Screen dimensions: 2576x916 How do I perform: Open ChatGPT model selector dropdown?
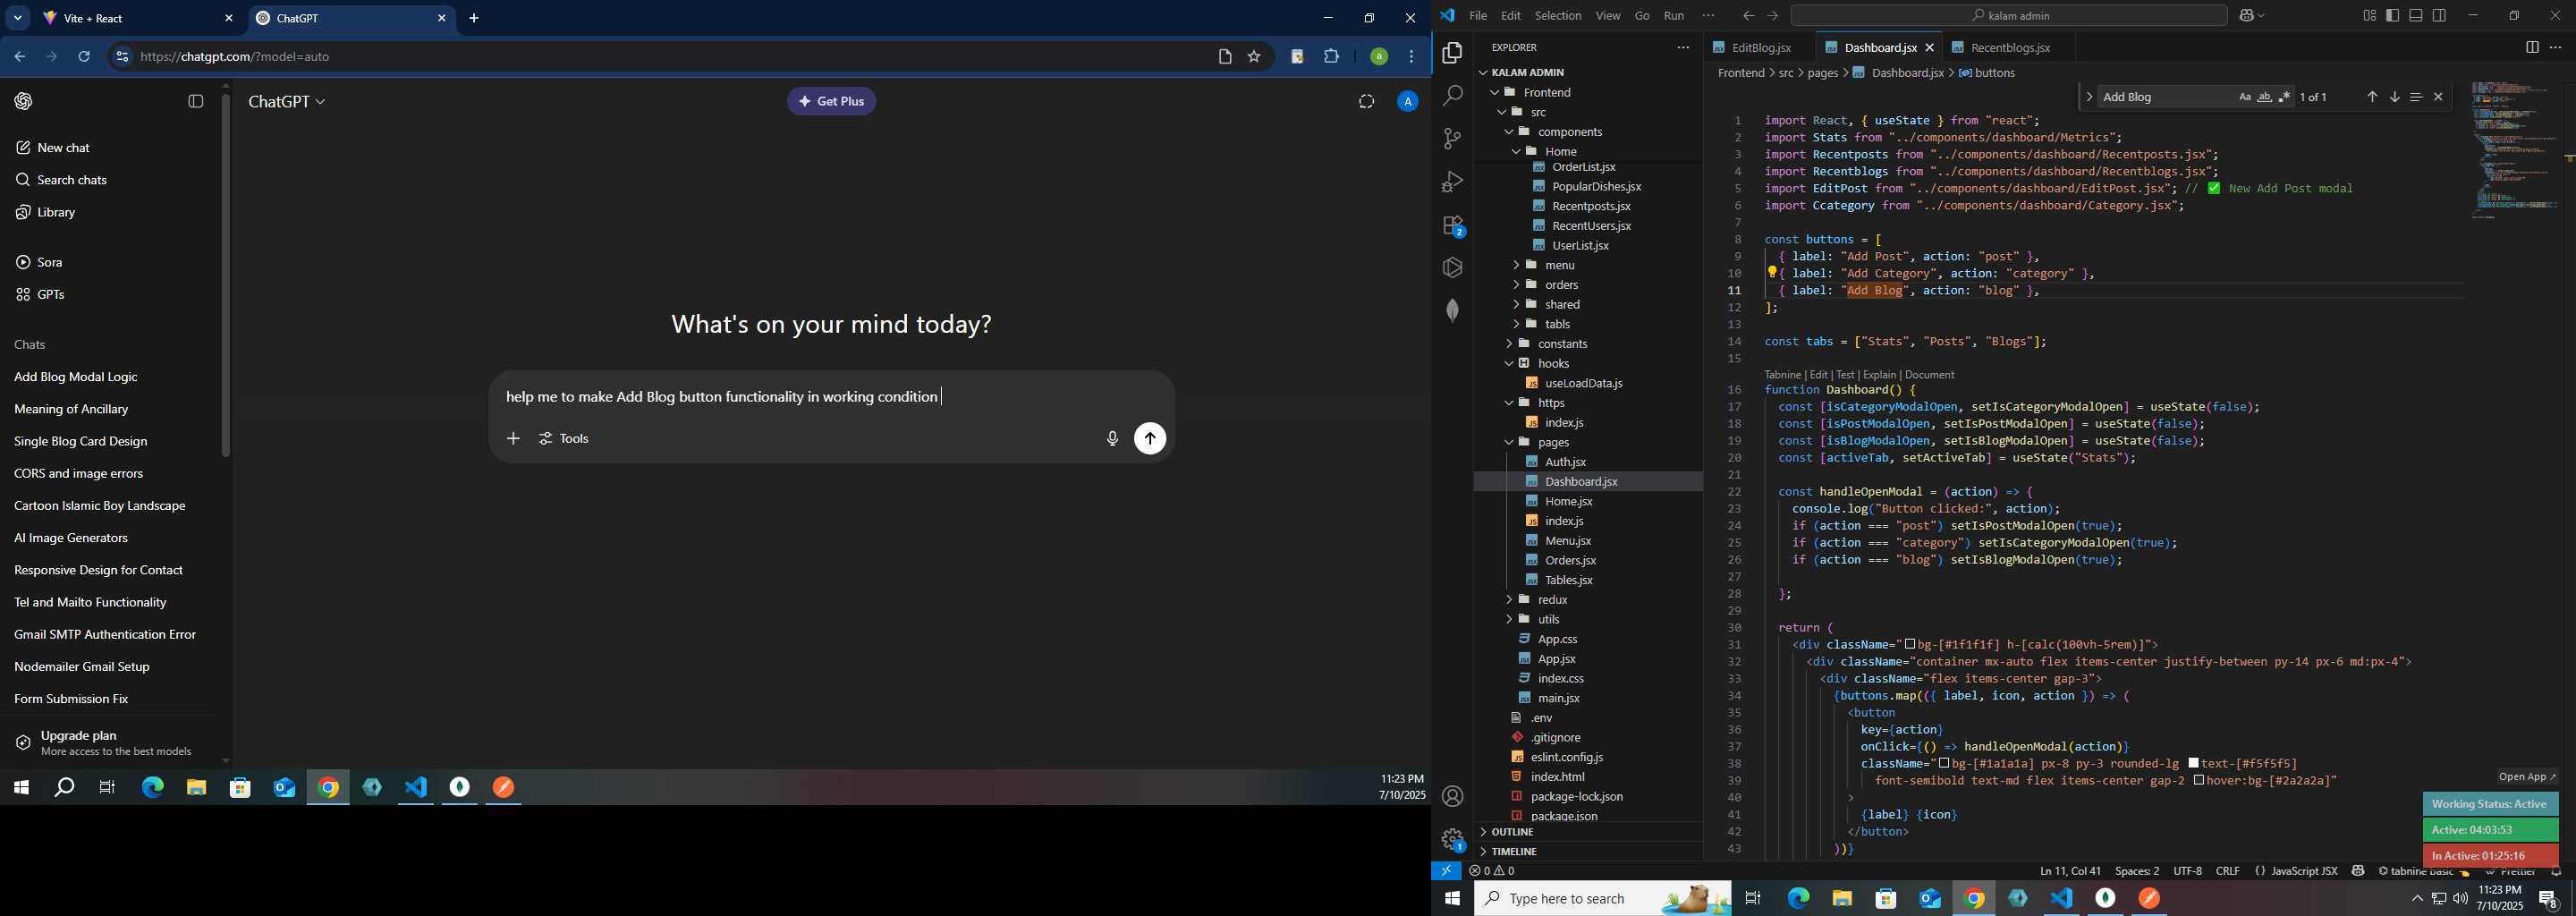click(287, 102)
